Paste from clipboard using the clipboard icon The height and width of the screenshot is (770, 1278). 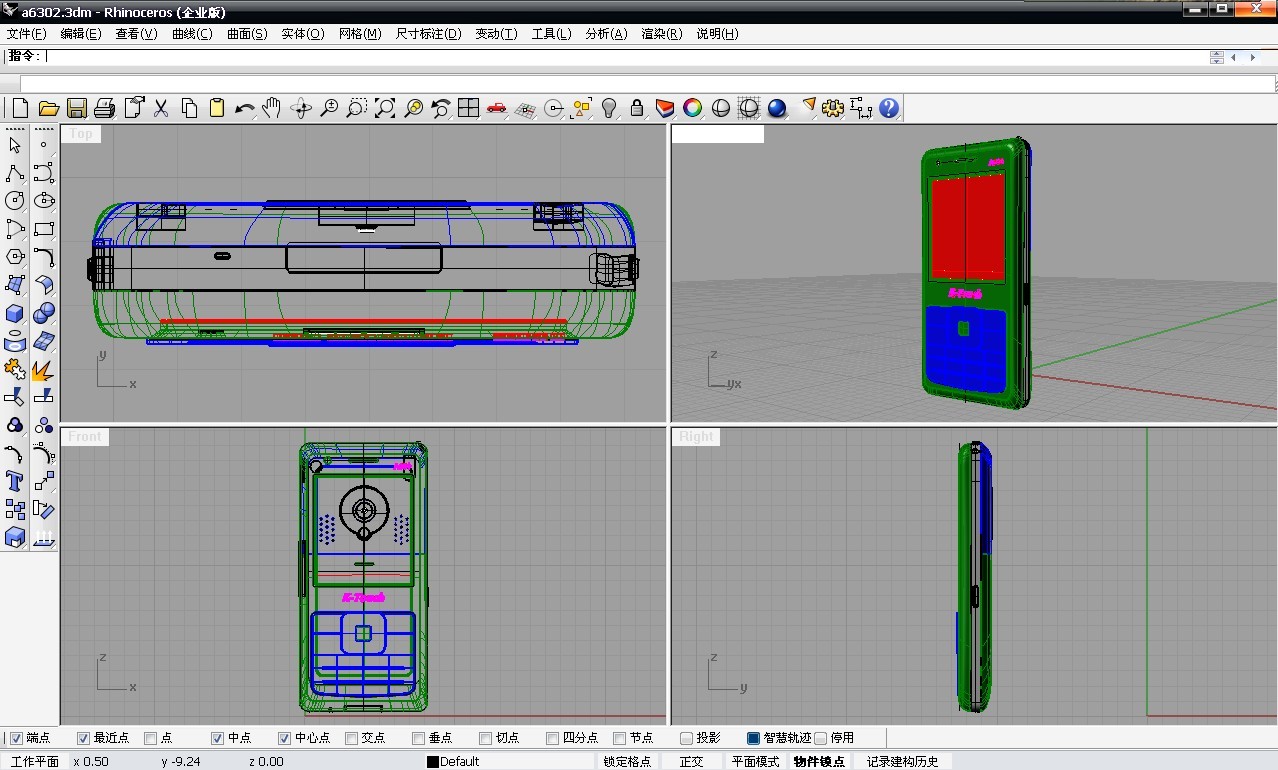click(216, 108)
